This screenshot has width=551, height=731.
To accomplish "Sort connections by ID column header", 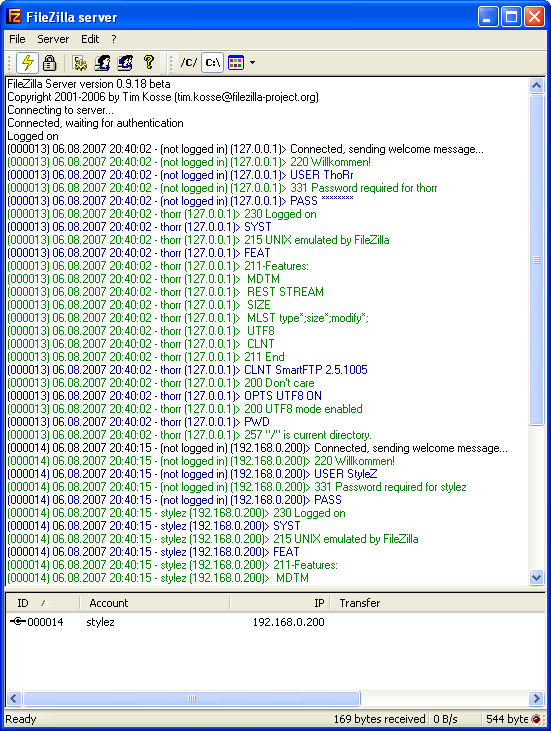I will [42, 603].
